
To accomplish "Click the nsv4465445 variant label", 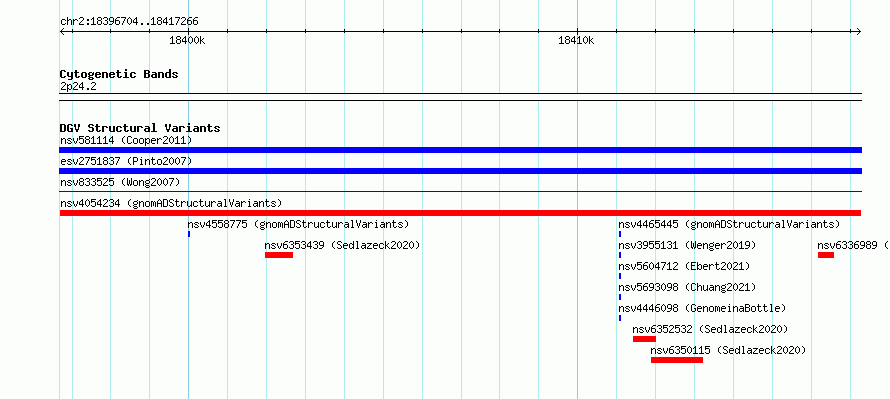I will pos(729,224).
